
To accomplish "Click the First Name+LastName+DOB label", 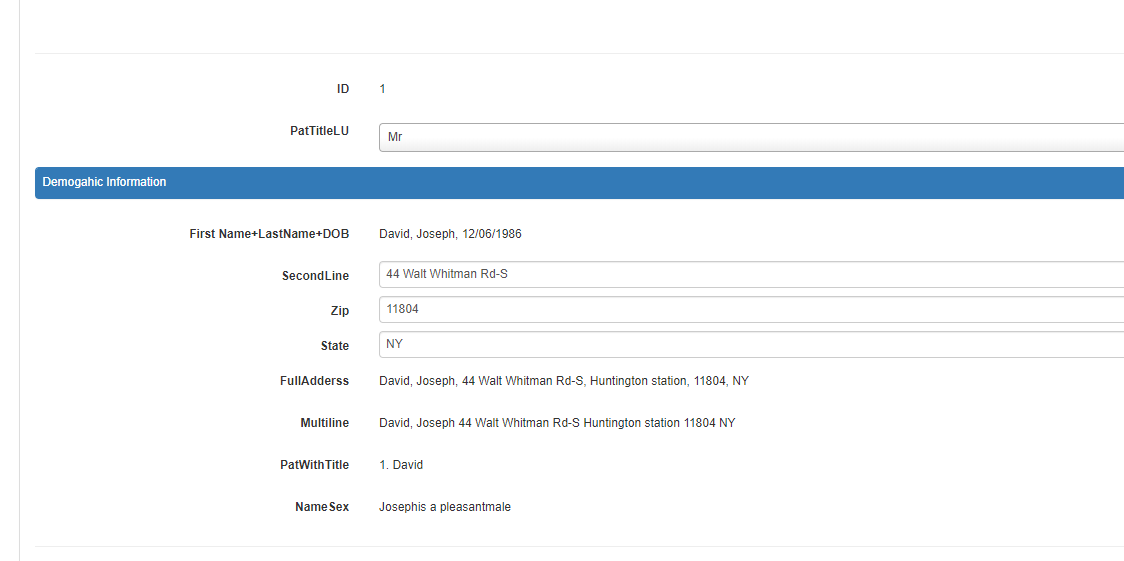I will pyautogui.click(x=270, y=234).
